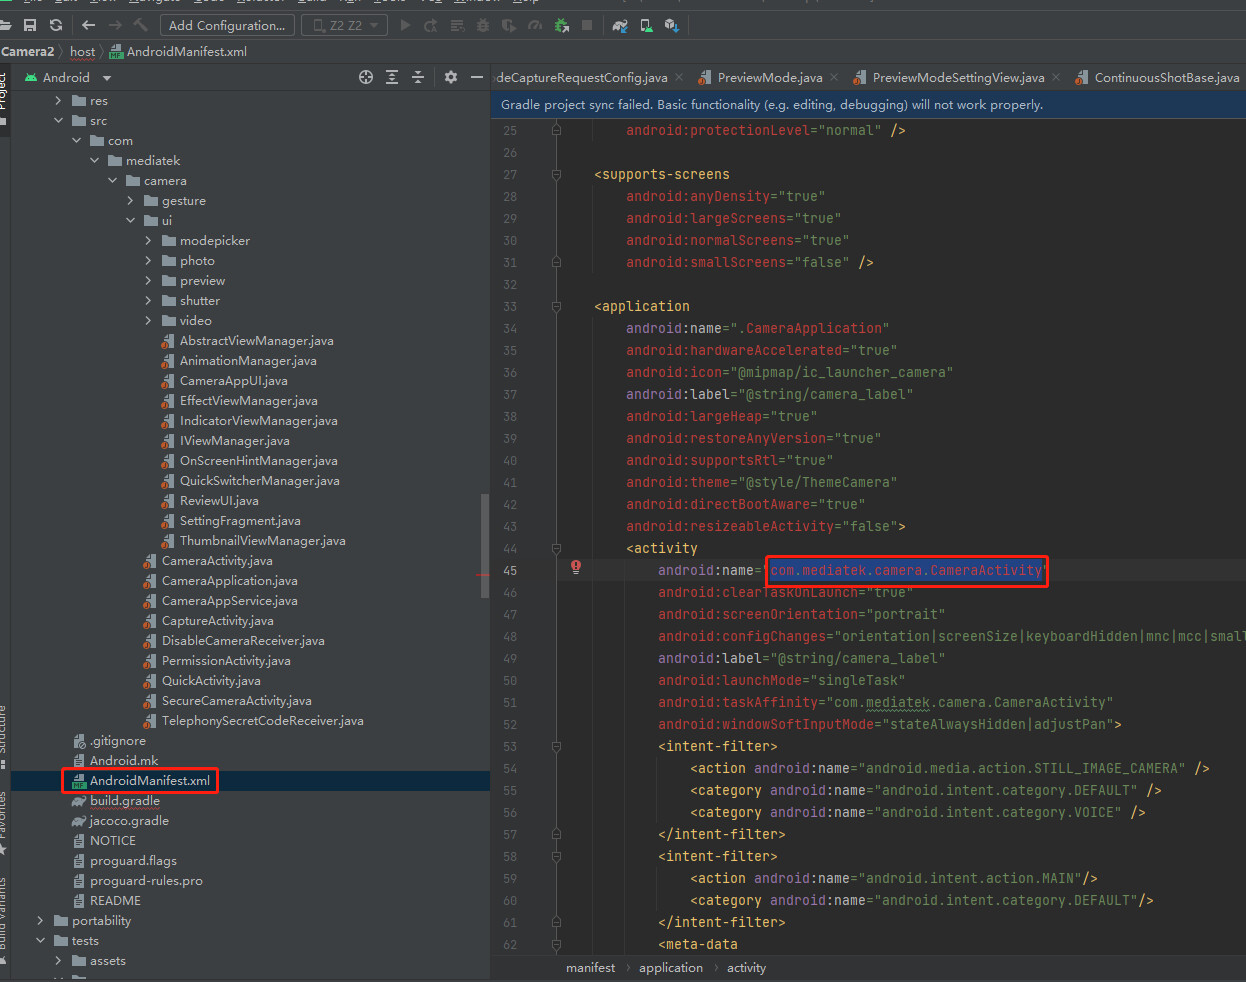Switch to PreviewMode.java tab
Screen dimensions: 1246x982
pos(769,77)
